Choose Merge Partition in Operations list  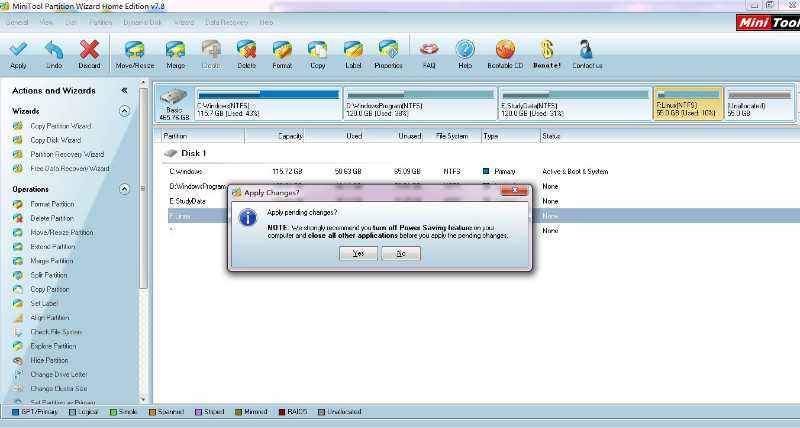[52, 261]
